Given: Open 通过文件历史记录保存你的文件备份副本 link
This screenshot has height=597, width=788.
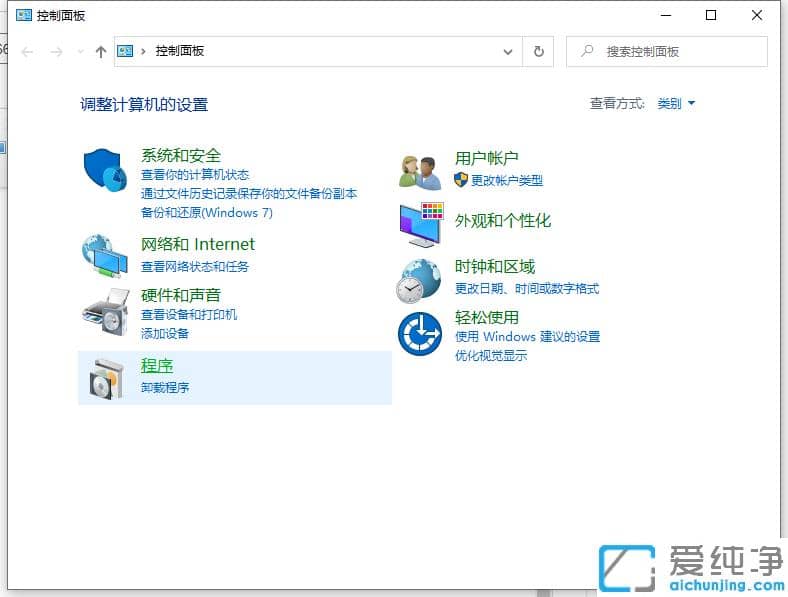Looking at the screenshot, I should click(249, 193).
